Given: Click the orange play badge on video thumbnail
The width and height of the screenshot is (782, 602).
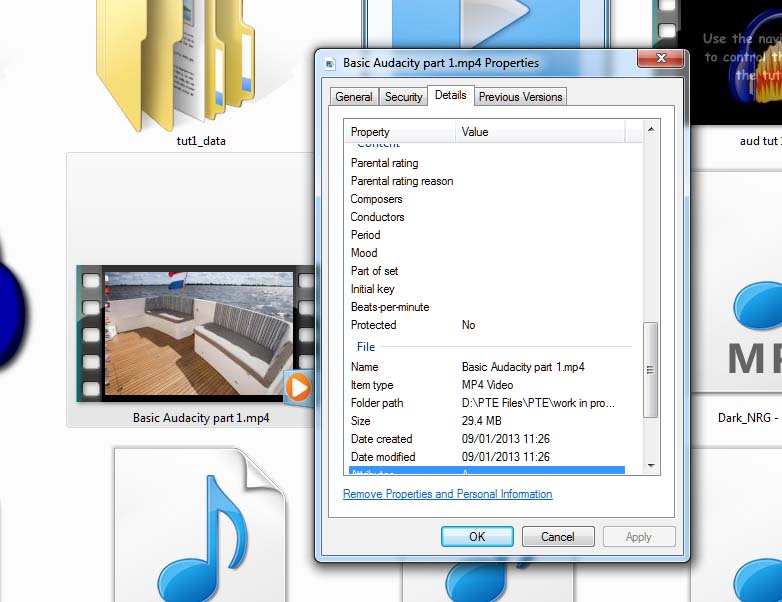Looking at the screenshot, I should [x=297, y=387].
